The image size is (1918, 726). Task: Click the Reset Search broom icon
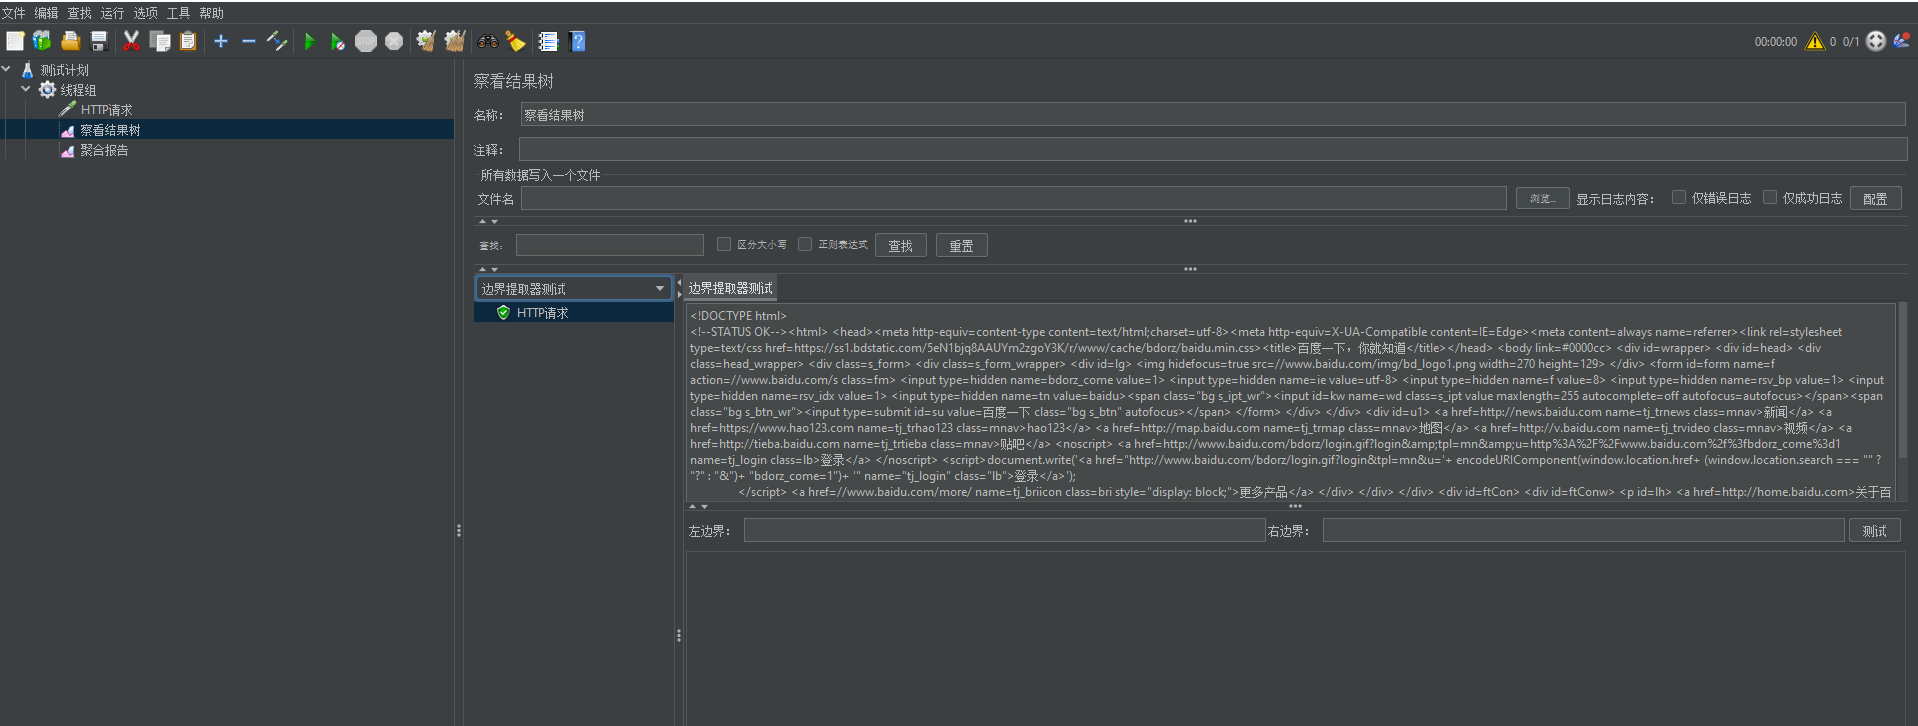[516, 41]
